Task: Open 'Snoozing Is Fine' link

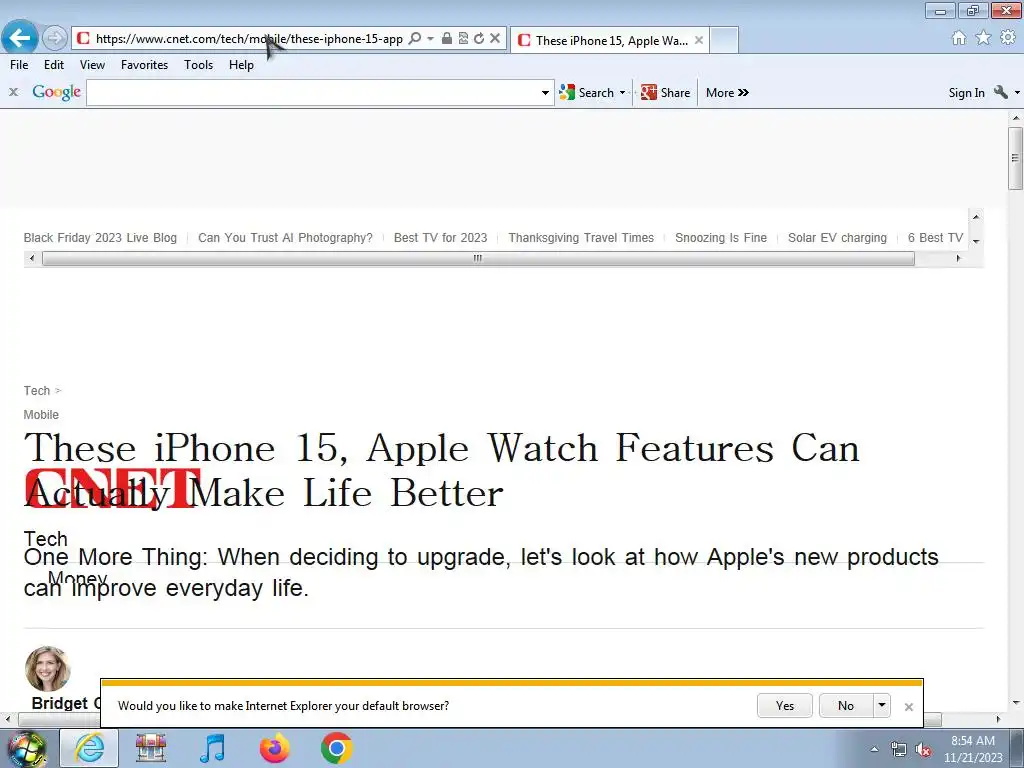Action: pos(721,238)
